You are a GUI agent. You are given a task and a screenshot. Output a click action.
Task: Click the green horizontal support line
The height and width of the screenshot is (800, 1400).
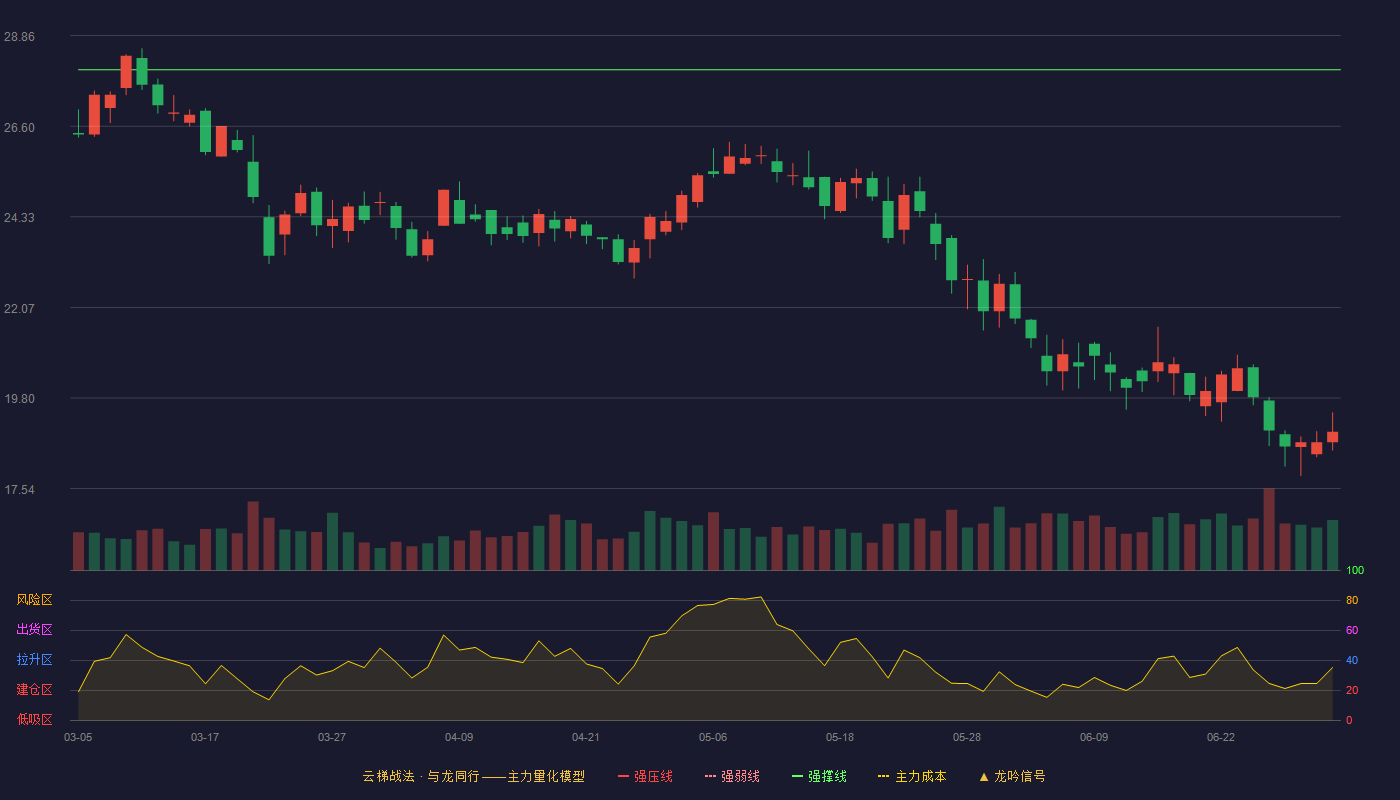pos(709,70)
